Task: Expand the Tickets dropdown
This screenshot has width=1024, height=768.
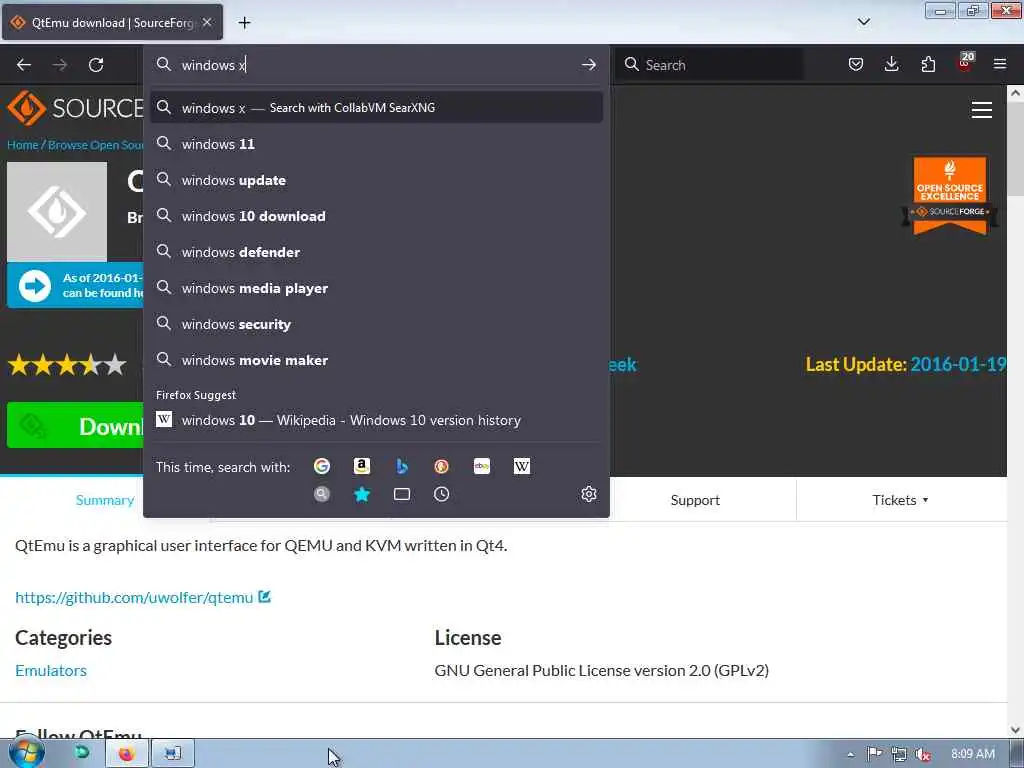Action: (x=900, y=500)
